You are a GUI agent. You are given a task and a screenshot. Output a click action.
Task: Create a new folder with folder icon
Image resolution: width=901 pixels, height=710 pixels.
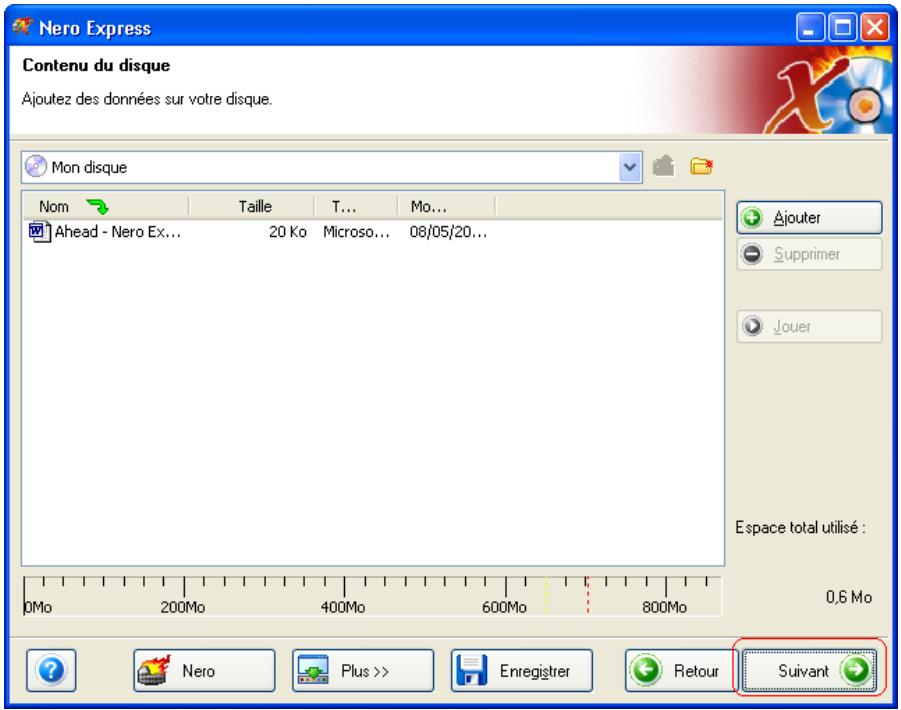[x=702, y=167]
